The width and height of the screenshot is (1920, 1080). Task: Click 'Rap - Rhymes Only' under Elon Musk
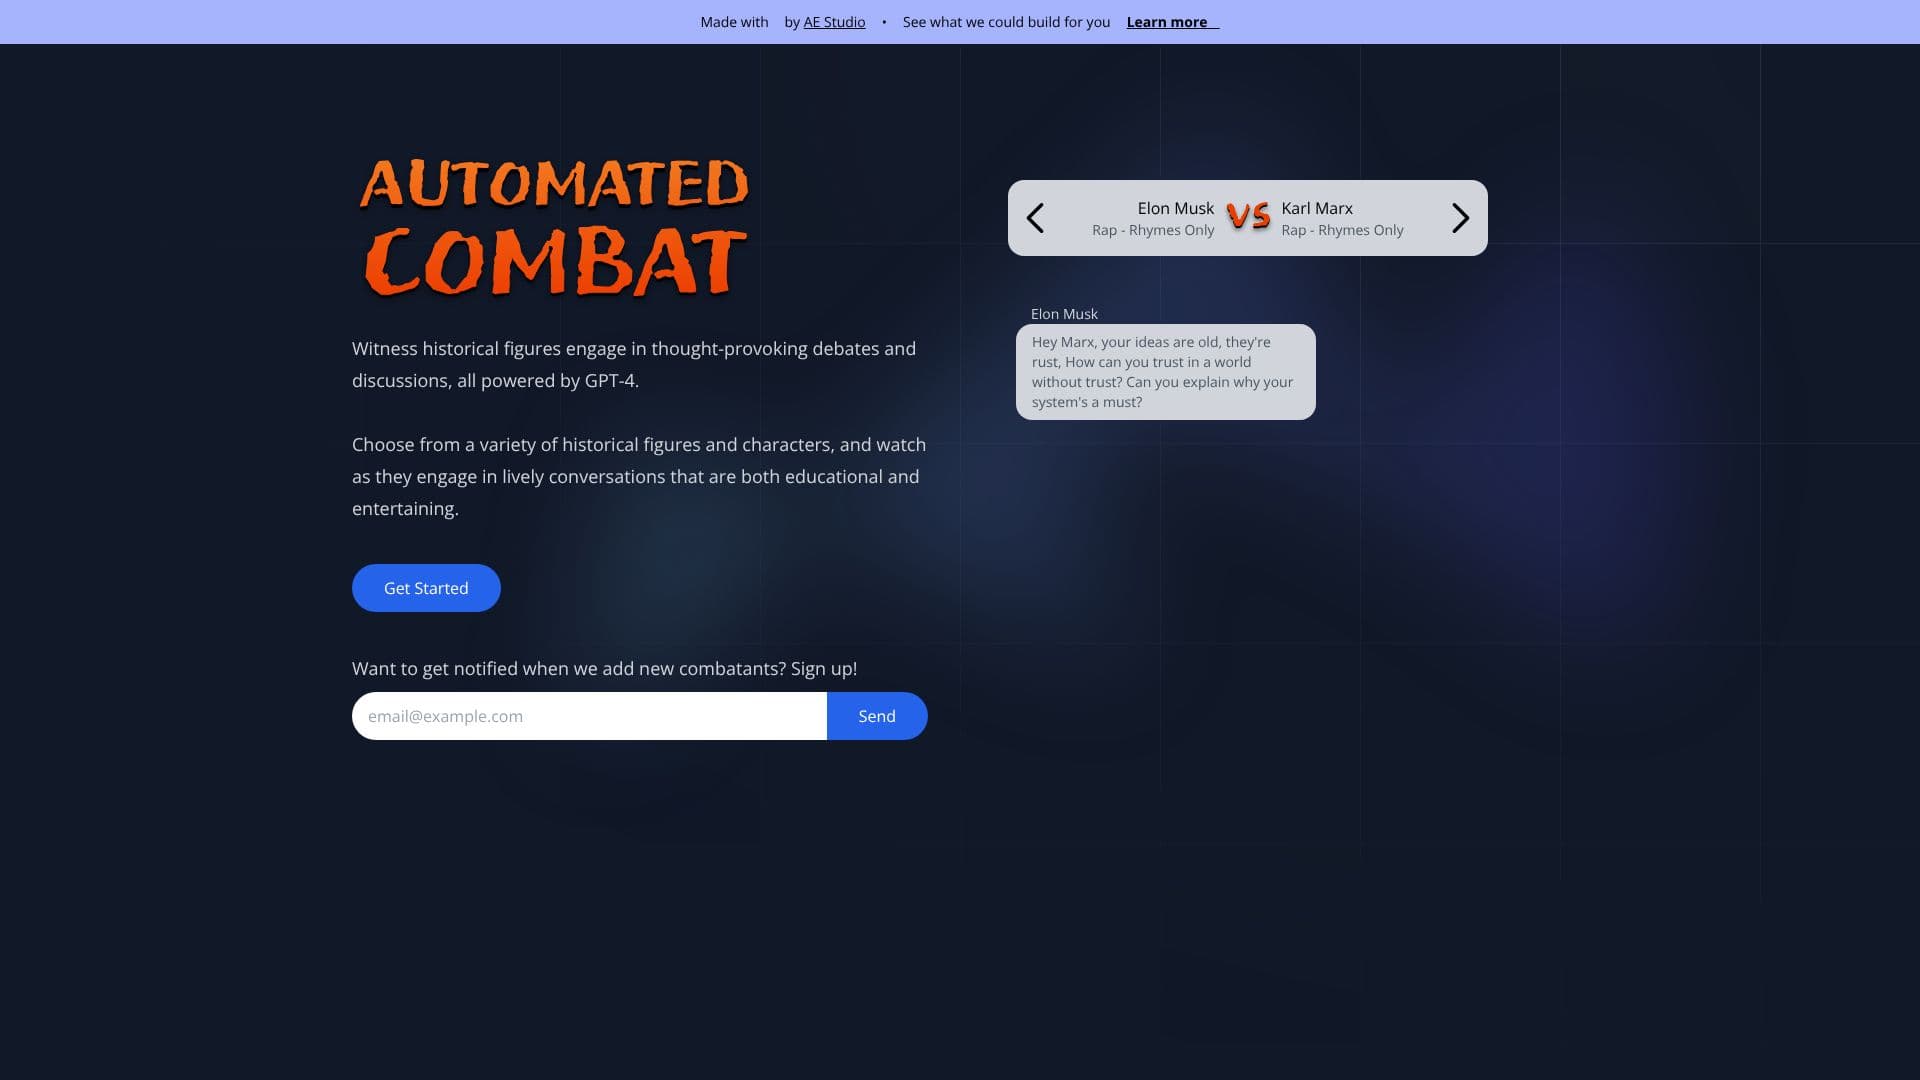1153,230
